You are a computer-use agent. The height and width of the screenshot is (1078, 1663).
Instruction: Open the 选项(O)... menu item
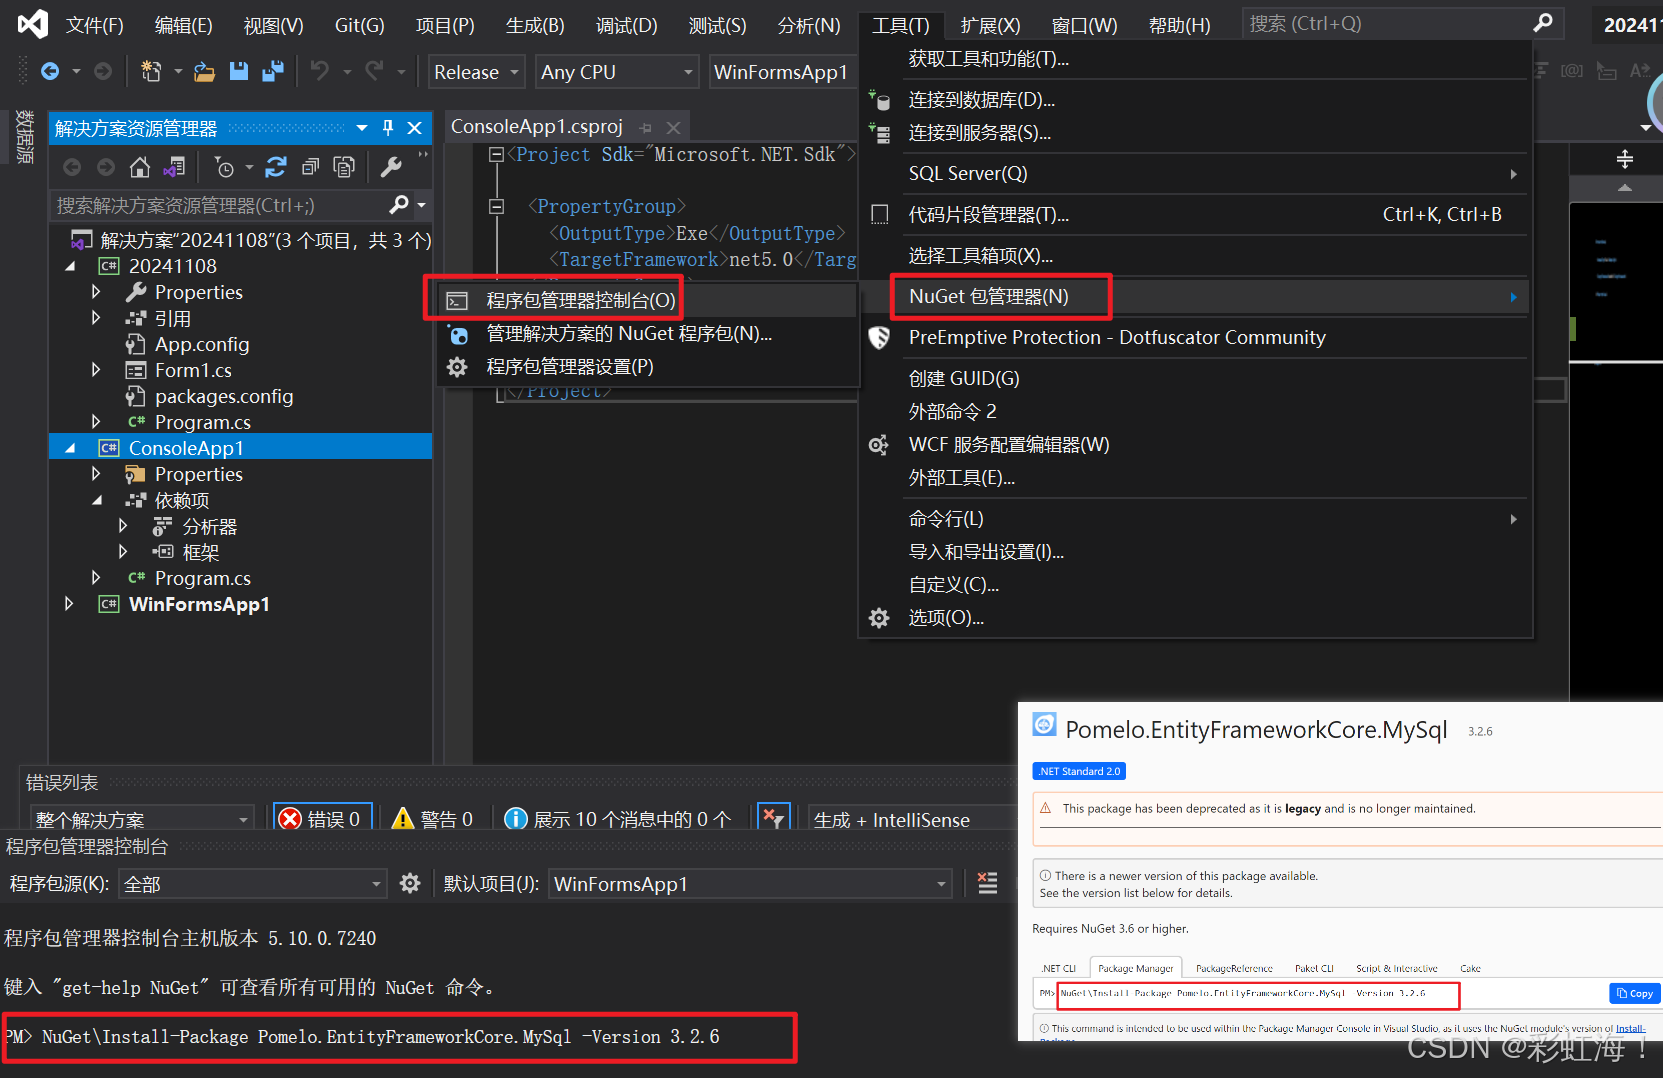tap(945, 618)
